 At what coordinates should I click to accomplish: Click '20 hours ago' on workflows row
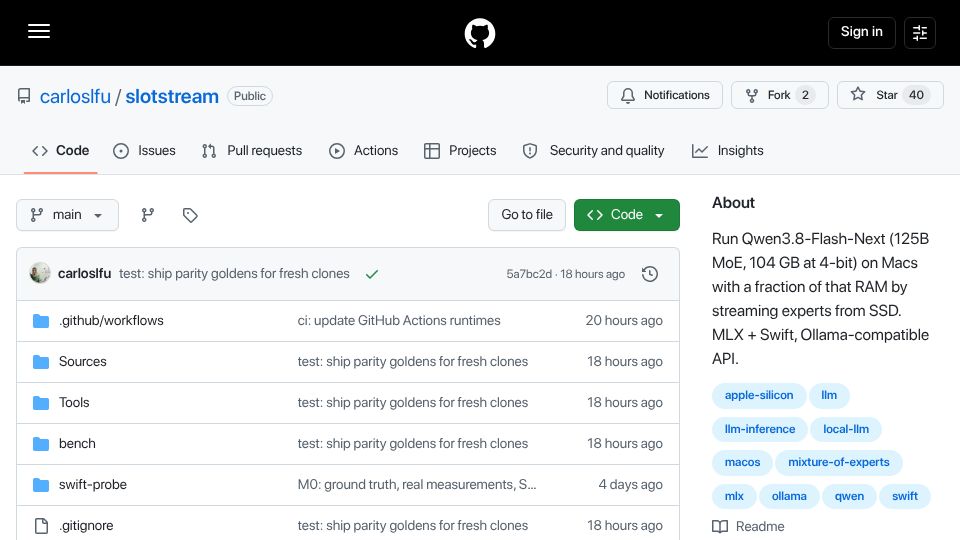624,320
